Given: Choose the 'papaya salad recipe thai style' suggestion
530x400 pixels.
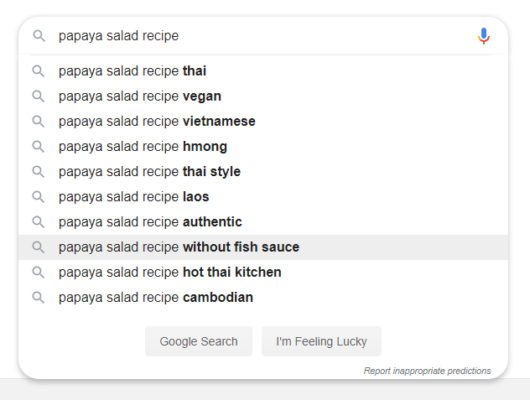Looking at the screenshot, I should [263, 172].
